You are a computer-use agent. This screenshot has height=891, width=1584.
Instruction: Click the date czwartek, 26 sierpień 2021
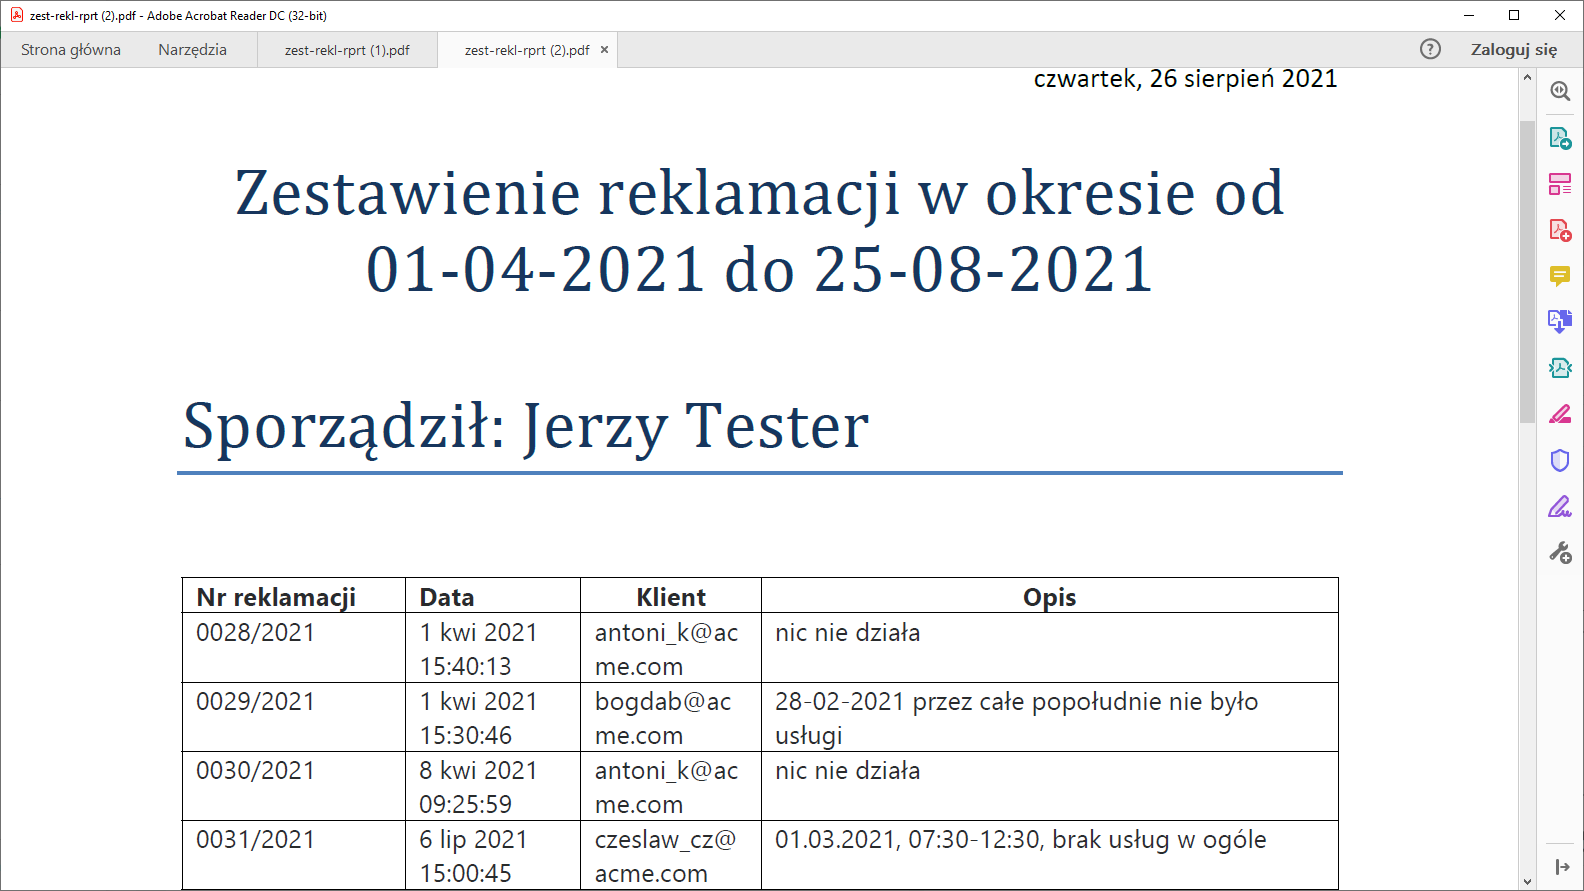(1185, 79)
